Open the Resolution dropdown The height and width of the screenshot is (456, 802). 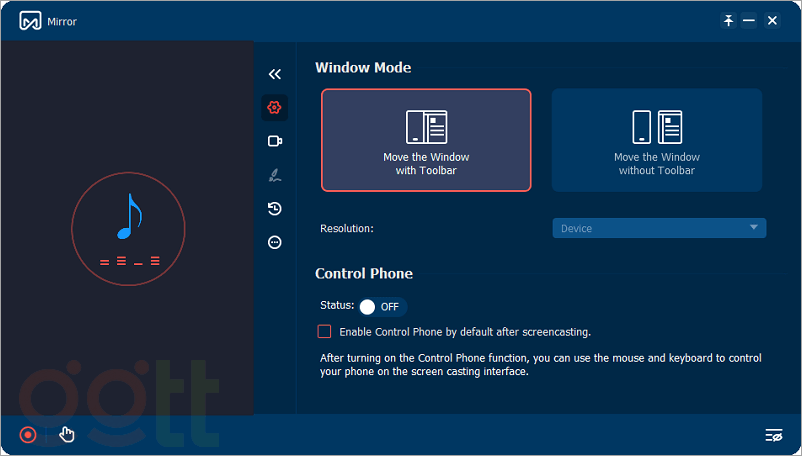pyautogui.click(x=658, y=228)
